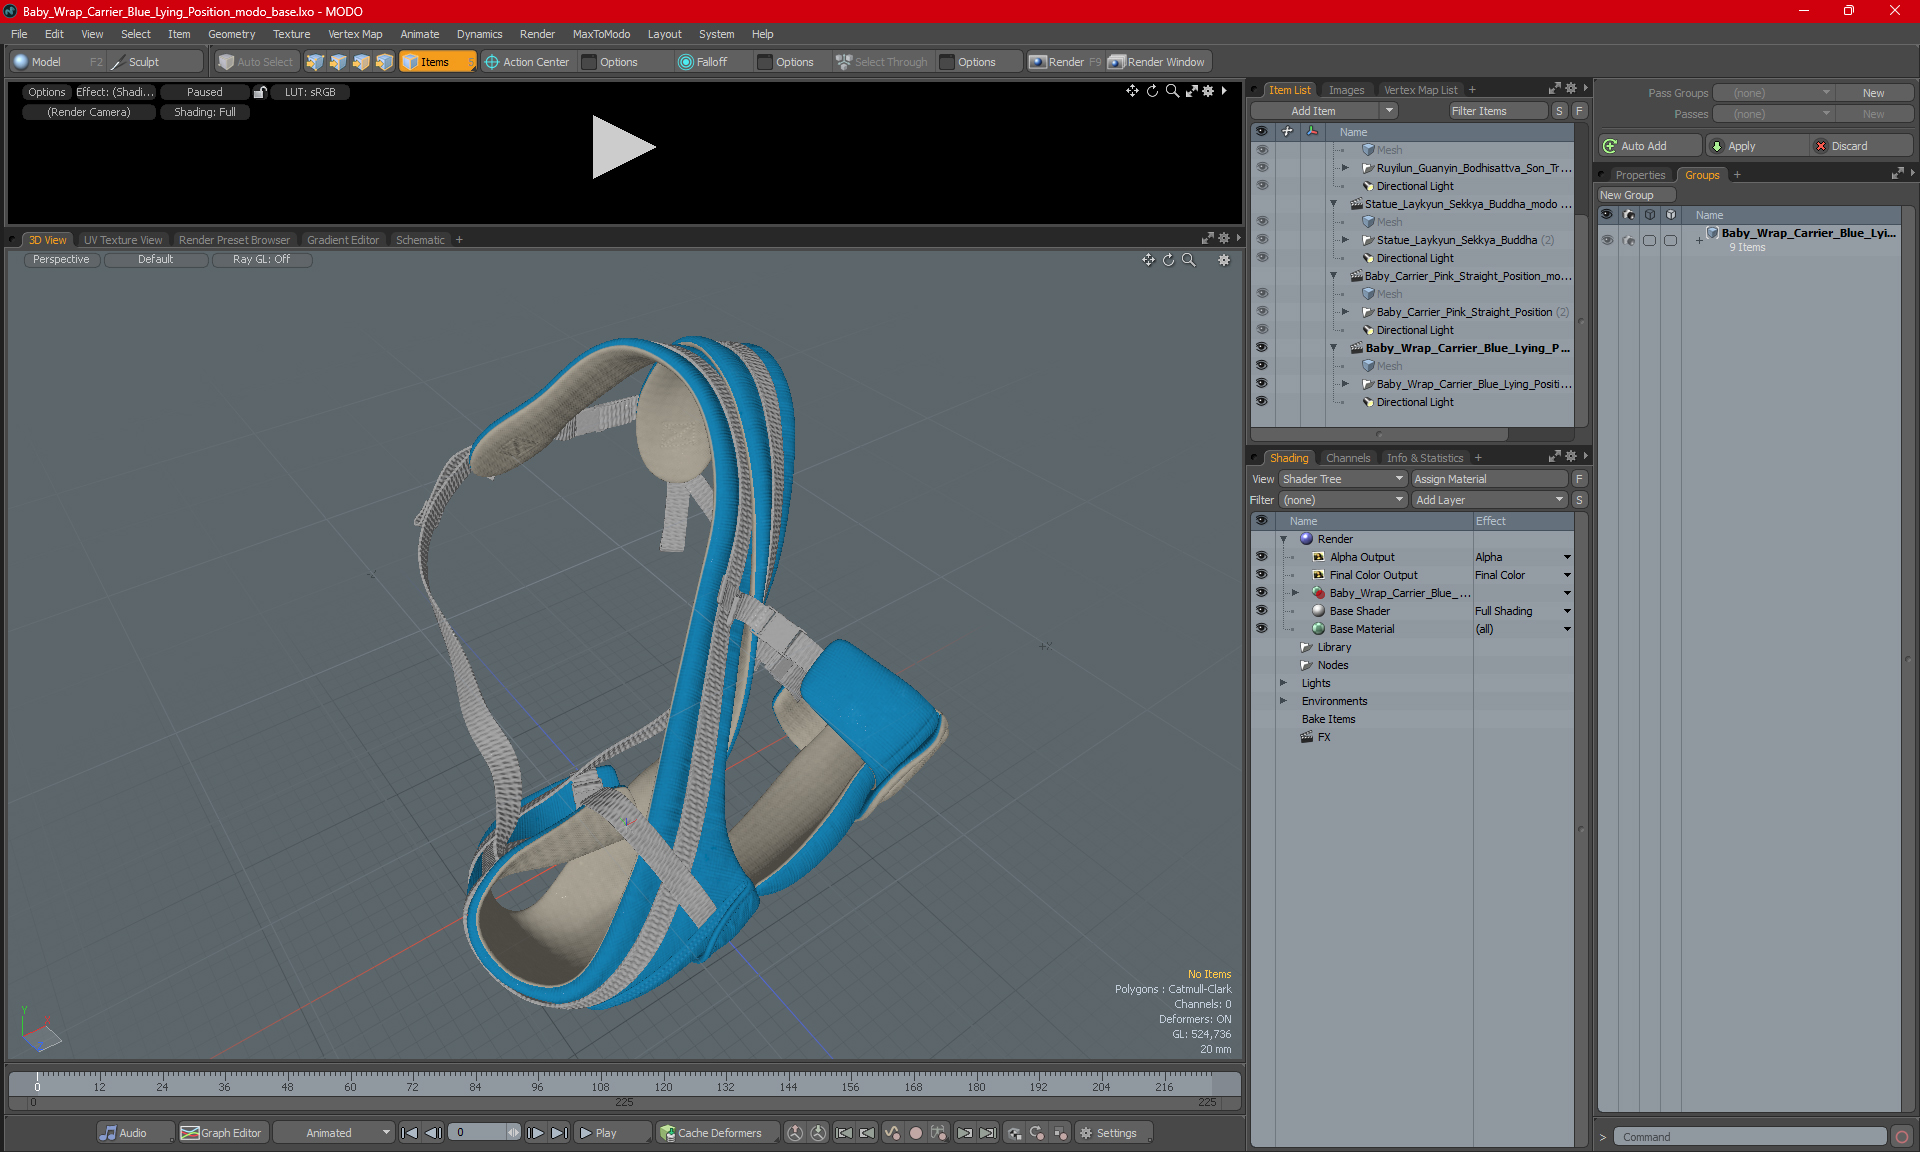Toggle visibility of Statue_Laykyun_Sekkya_Buddha (2) item
The width and height of the screenshot is (1920, 1152).
[1261, 240]
